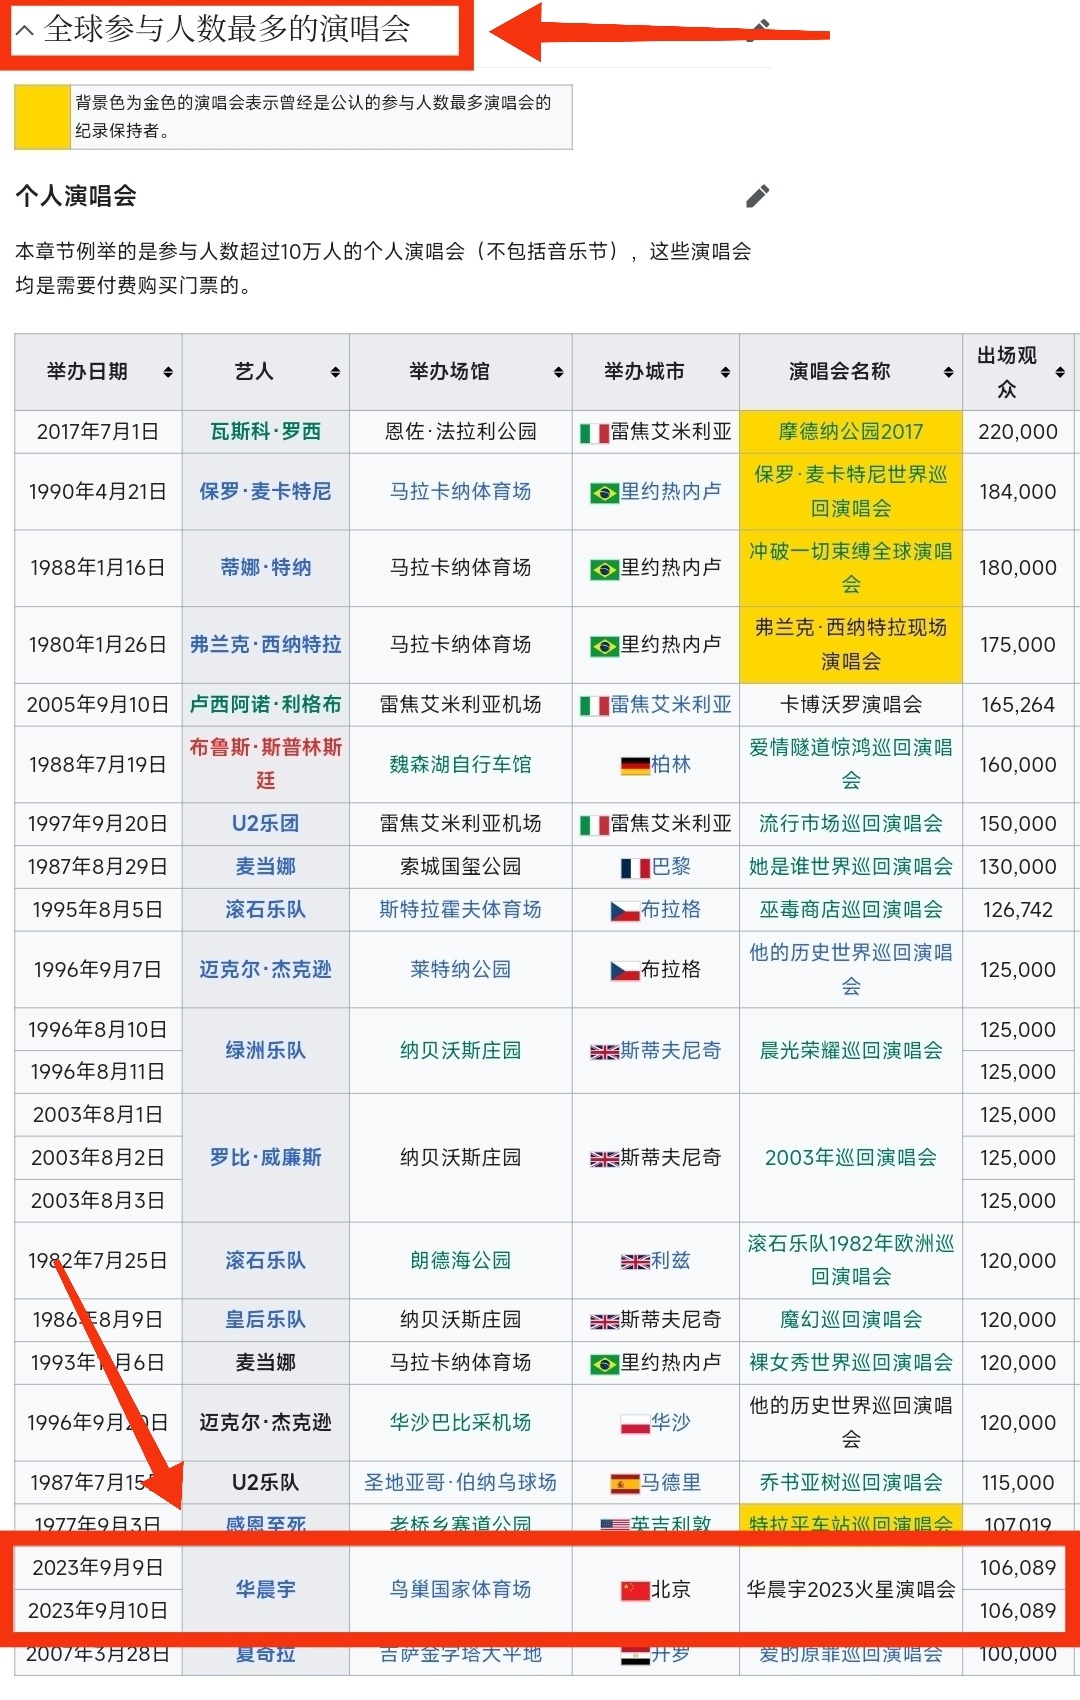This screenshot has height=1700, width=1080.
Task: Open the 罗比·威廉斯 artist link
Action: pyautogui.click(x=266, y=1158)
